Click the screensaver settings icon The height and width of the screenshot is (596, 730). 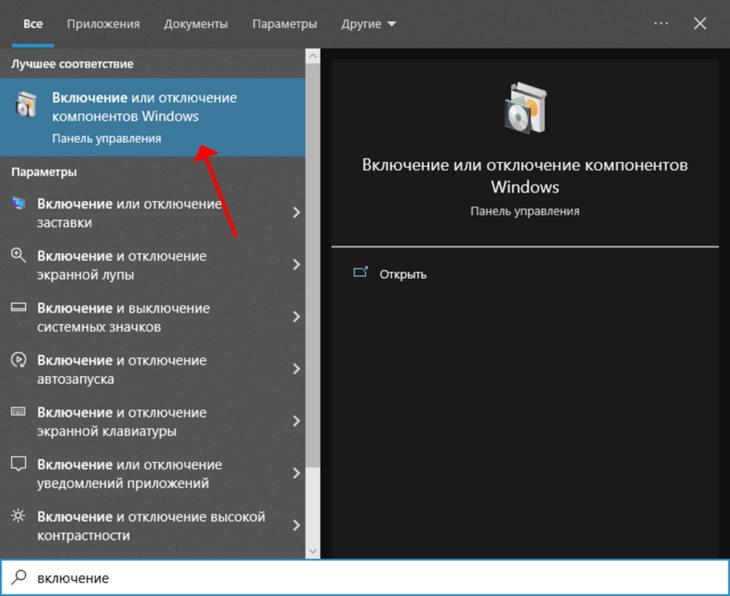pos(19,203)
